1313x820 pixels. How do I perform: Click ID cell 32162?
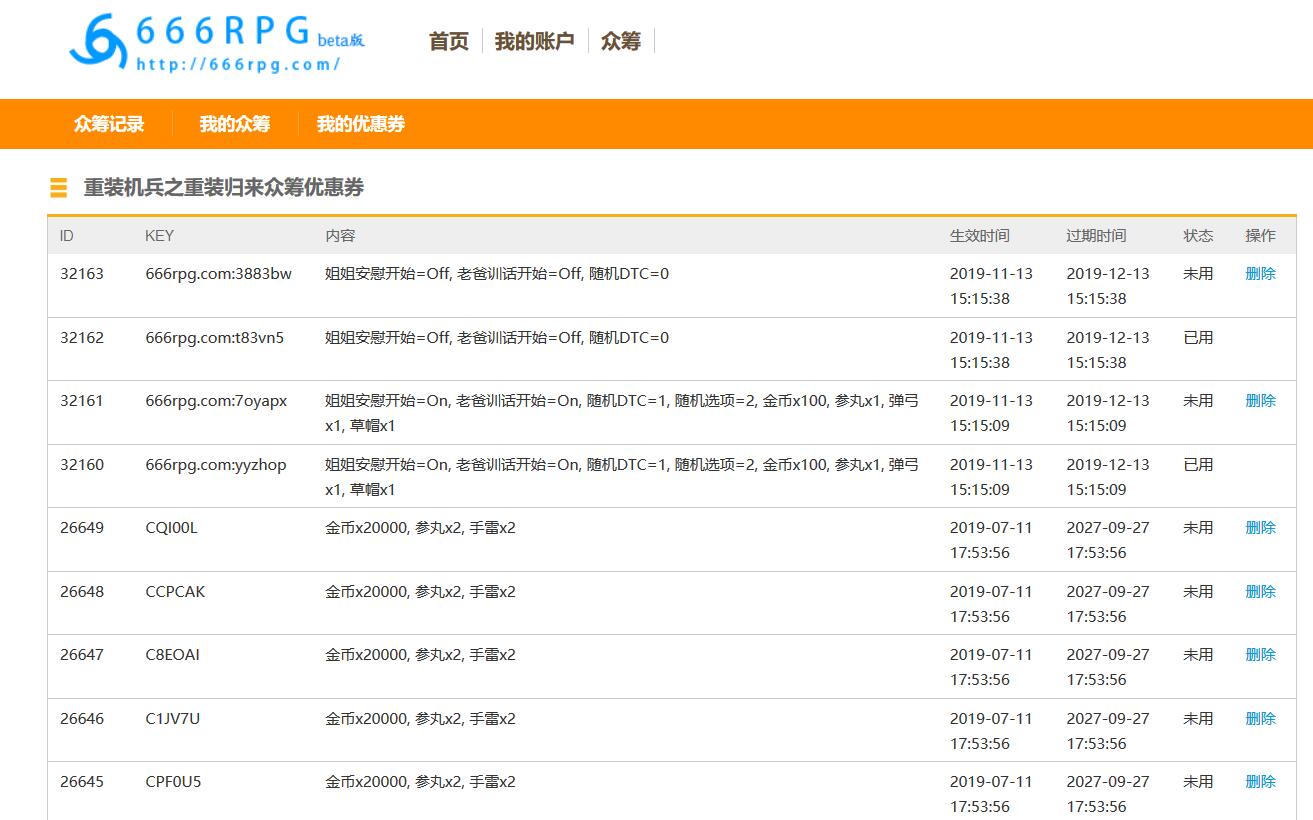pos(82,337)
